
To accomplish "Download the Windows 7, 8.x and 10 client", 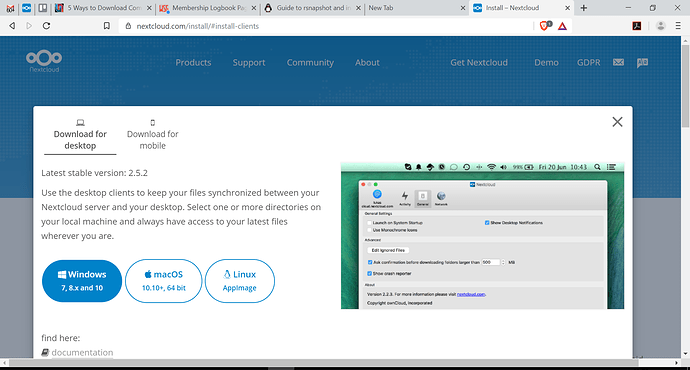I will point(82,281).
